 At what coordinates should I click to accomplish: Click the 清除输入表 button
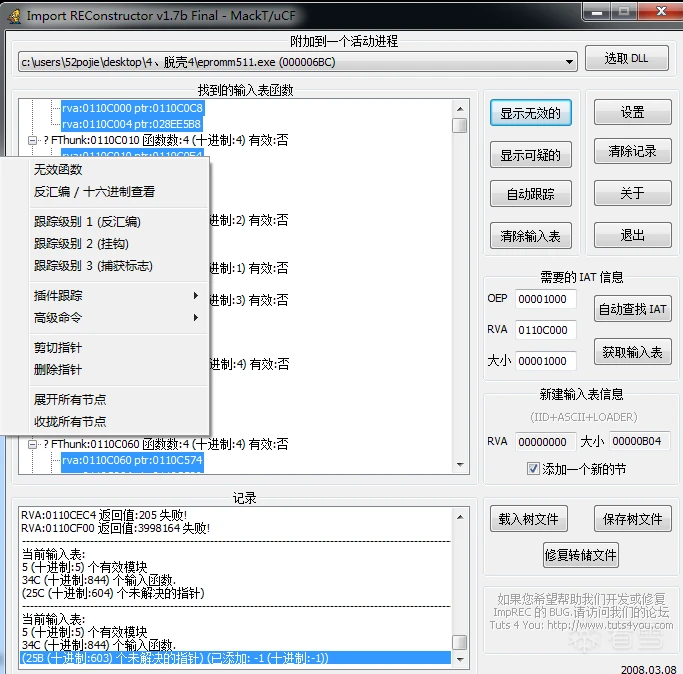pyautogui.click(x=531, y=236)
